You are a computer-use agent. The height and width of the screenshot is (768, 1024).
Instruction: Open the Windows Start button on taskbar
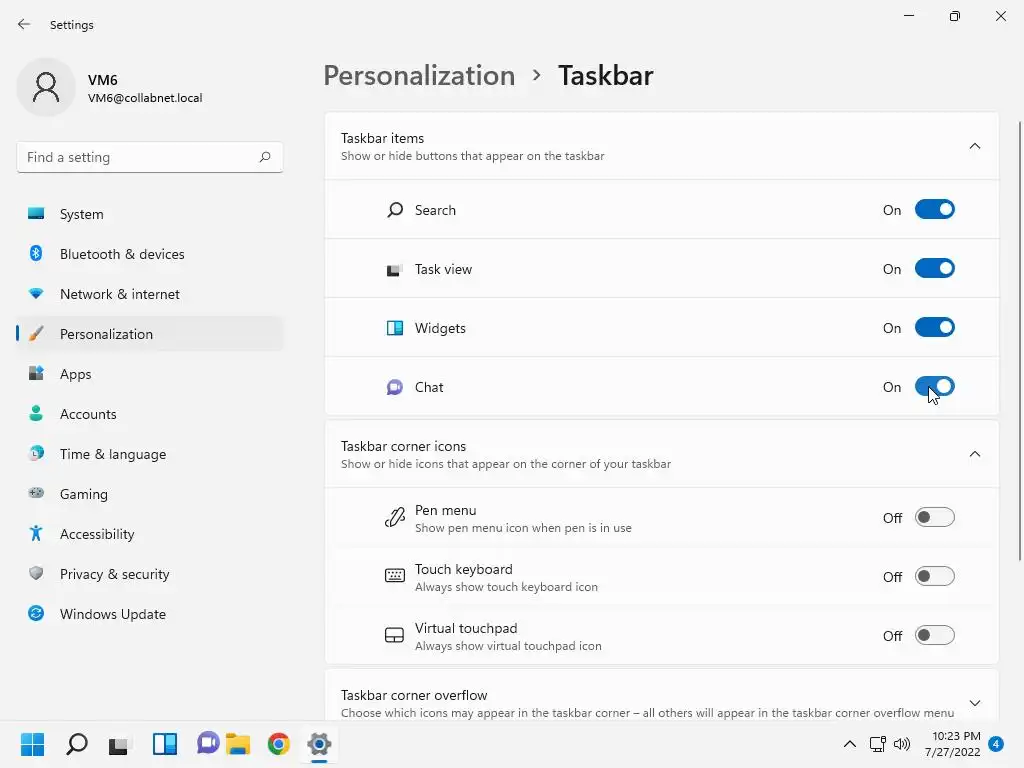(x=33, y=744)
